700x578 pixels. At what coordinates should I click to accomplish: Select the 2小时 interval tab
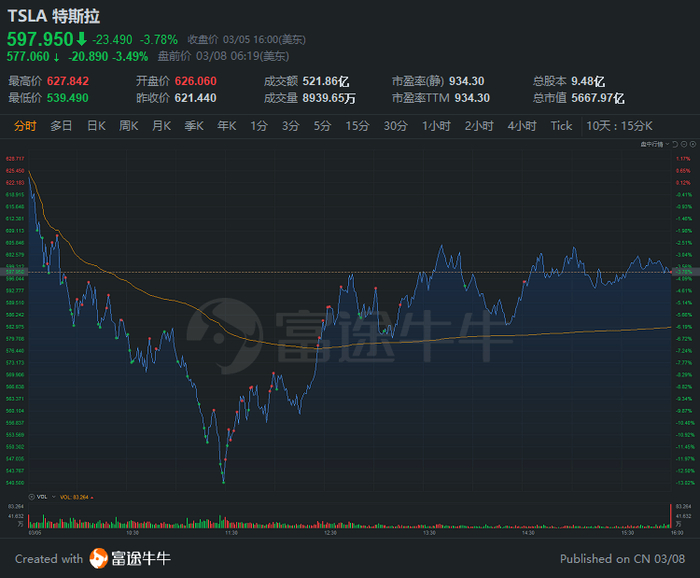(479, 126)
